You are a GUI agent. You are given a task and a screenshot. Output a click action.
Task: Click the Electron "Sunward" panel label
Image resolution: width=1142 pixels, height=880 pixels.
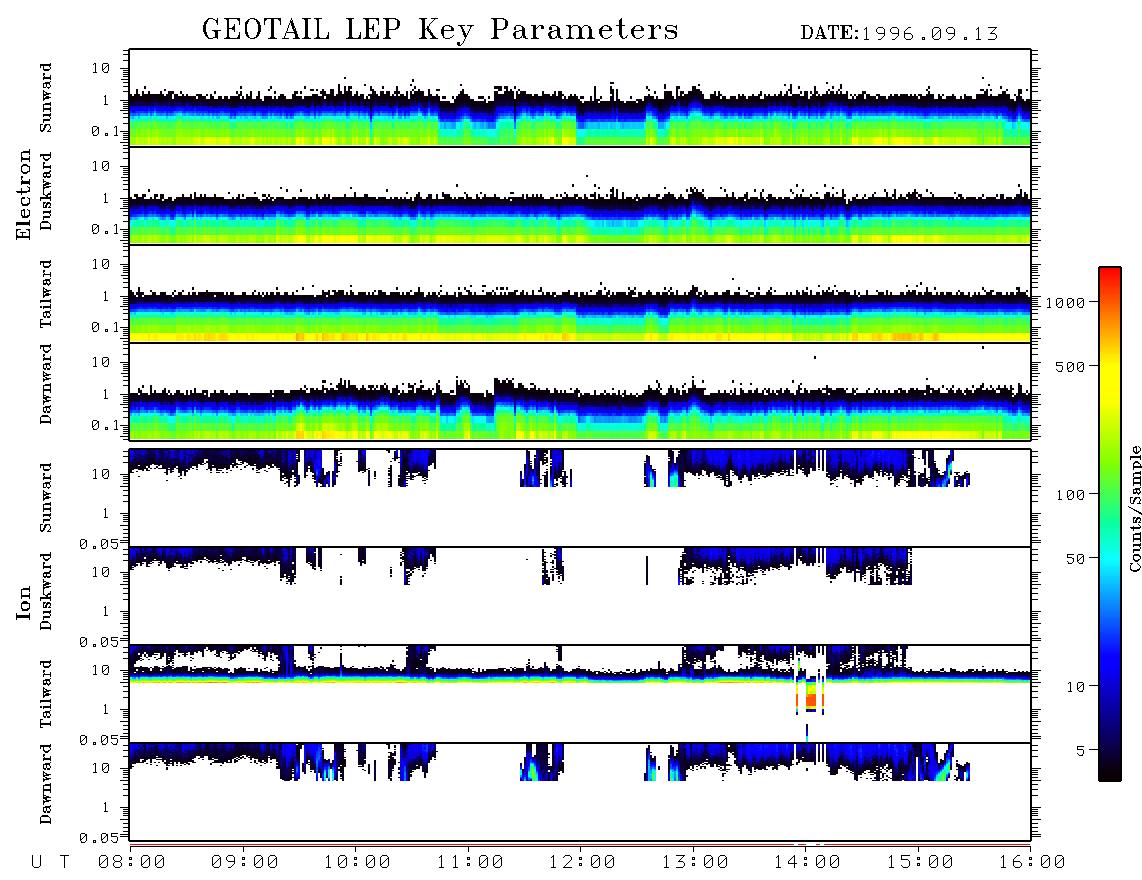pos(46,98)
